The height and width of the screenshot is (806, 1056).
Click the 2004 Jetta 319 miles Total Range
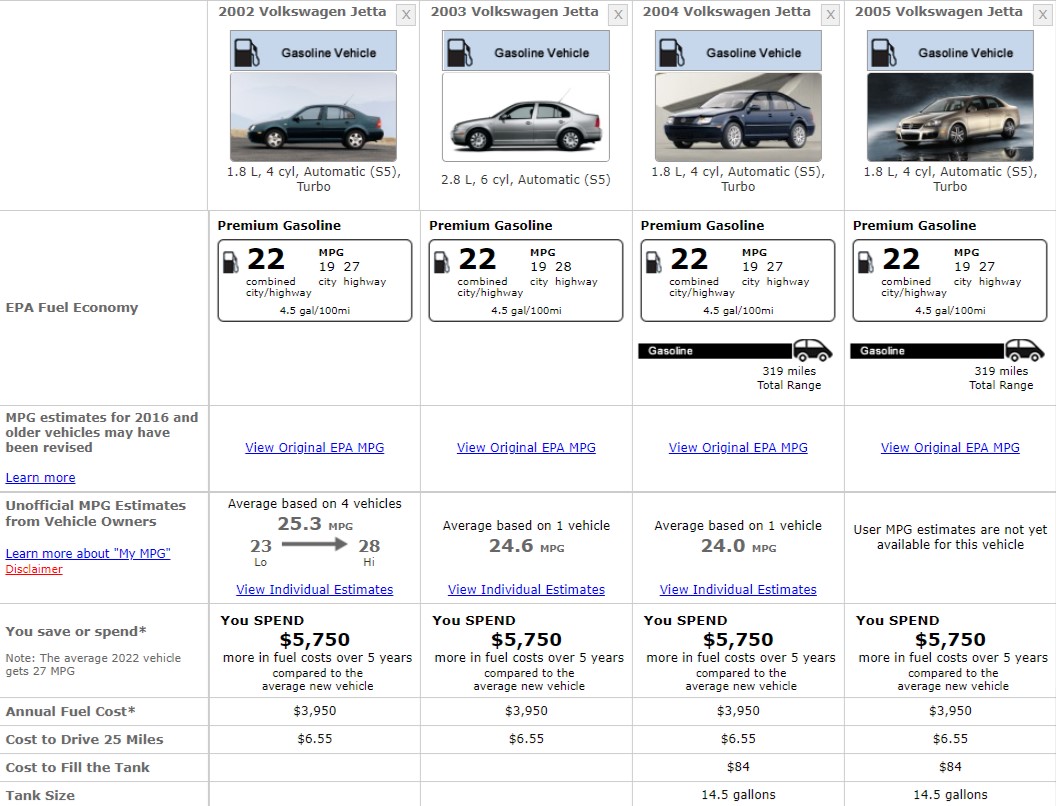tap(789, 378)
